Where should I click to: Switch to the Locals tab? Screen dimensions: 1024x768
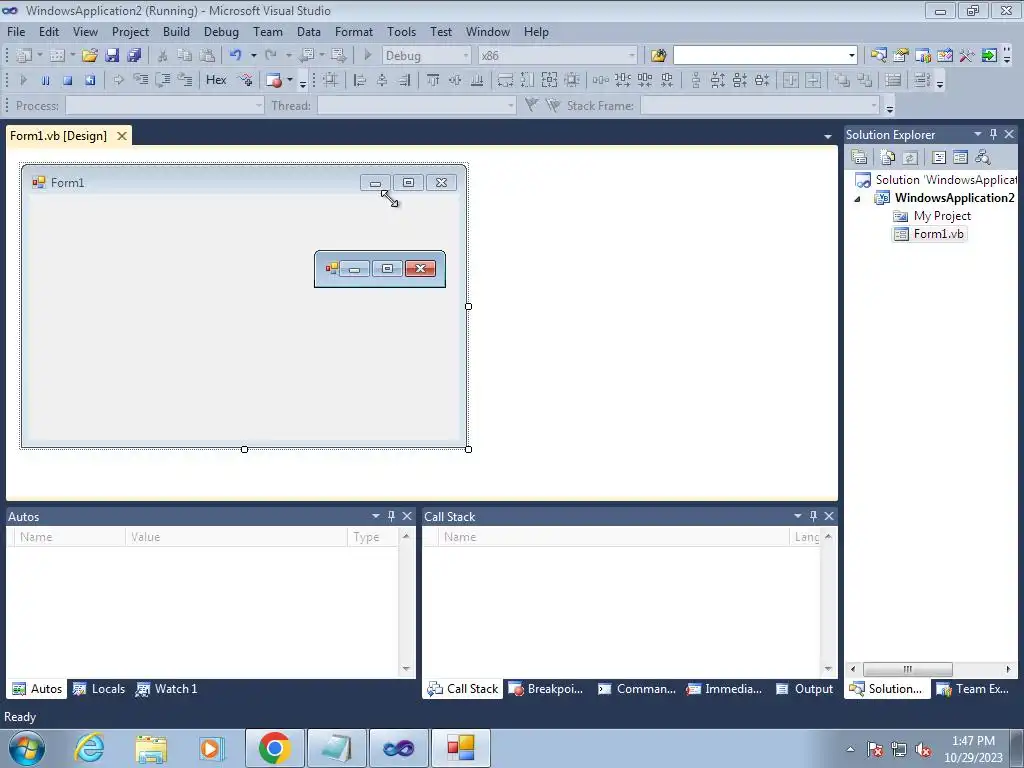[99, 689]
